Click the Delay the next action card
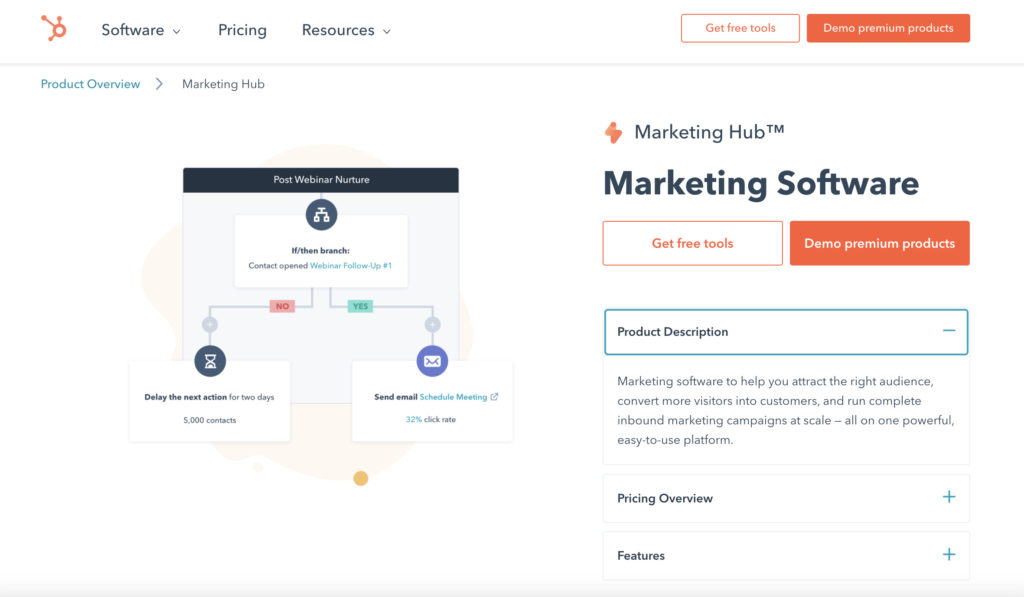Image resolution: width=1024 pixels, height=597 pixels. tap(210, 401)
